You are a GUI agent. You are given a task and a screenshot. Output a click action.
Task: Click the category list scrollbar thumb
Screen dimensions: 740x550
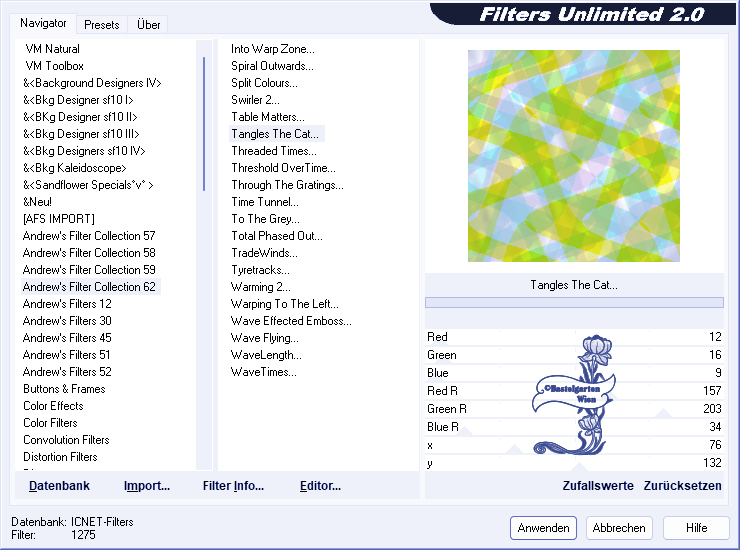(204, 124)
